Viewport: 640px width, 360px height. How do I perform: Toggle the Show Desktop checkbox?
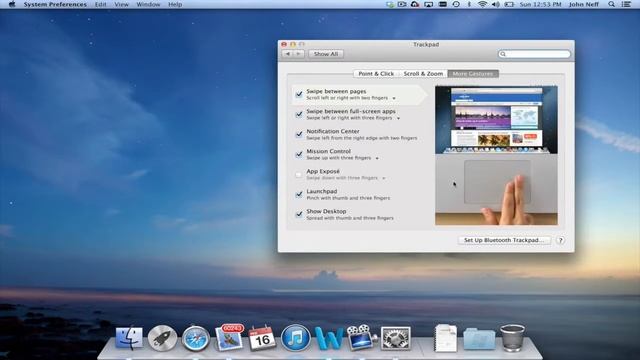coord(299,214)
